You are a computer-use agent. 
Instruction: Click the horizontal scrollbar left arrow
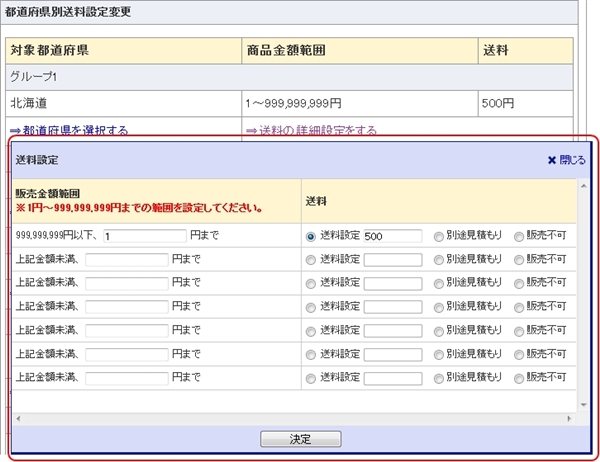(18, 417)
